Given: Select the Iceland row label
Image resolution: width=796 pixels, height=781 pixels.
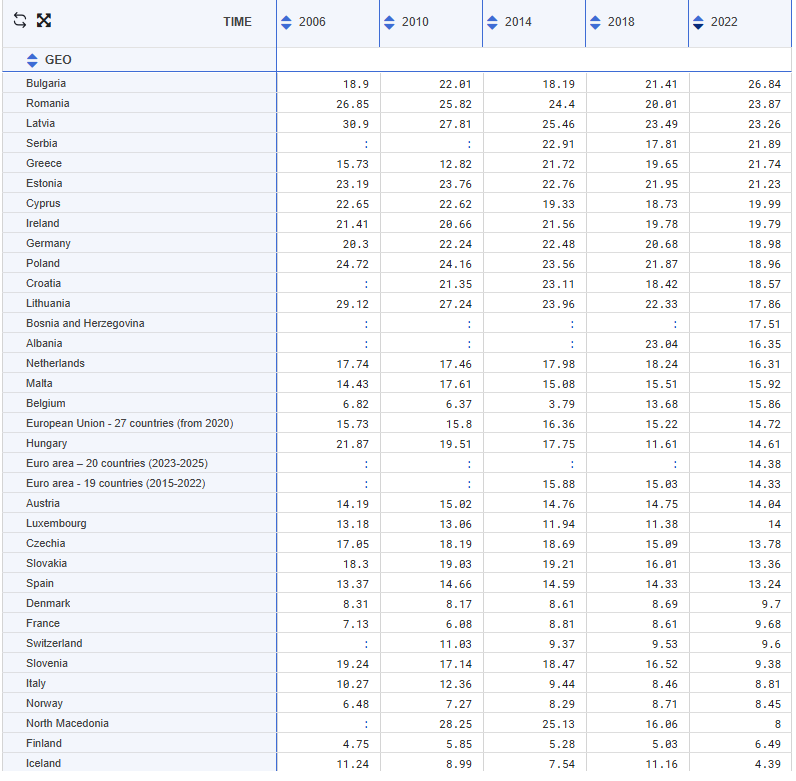Looking at the screenshot, I should click(44, 763).
